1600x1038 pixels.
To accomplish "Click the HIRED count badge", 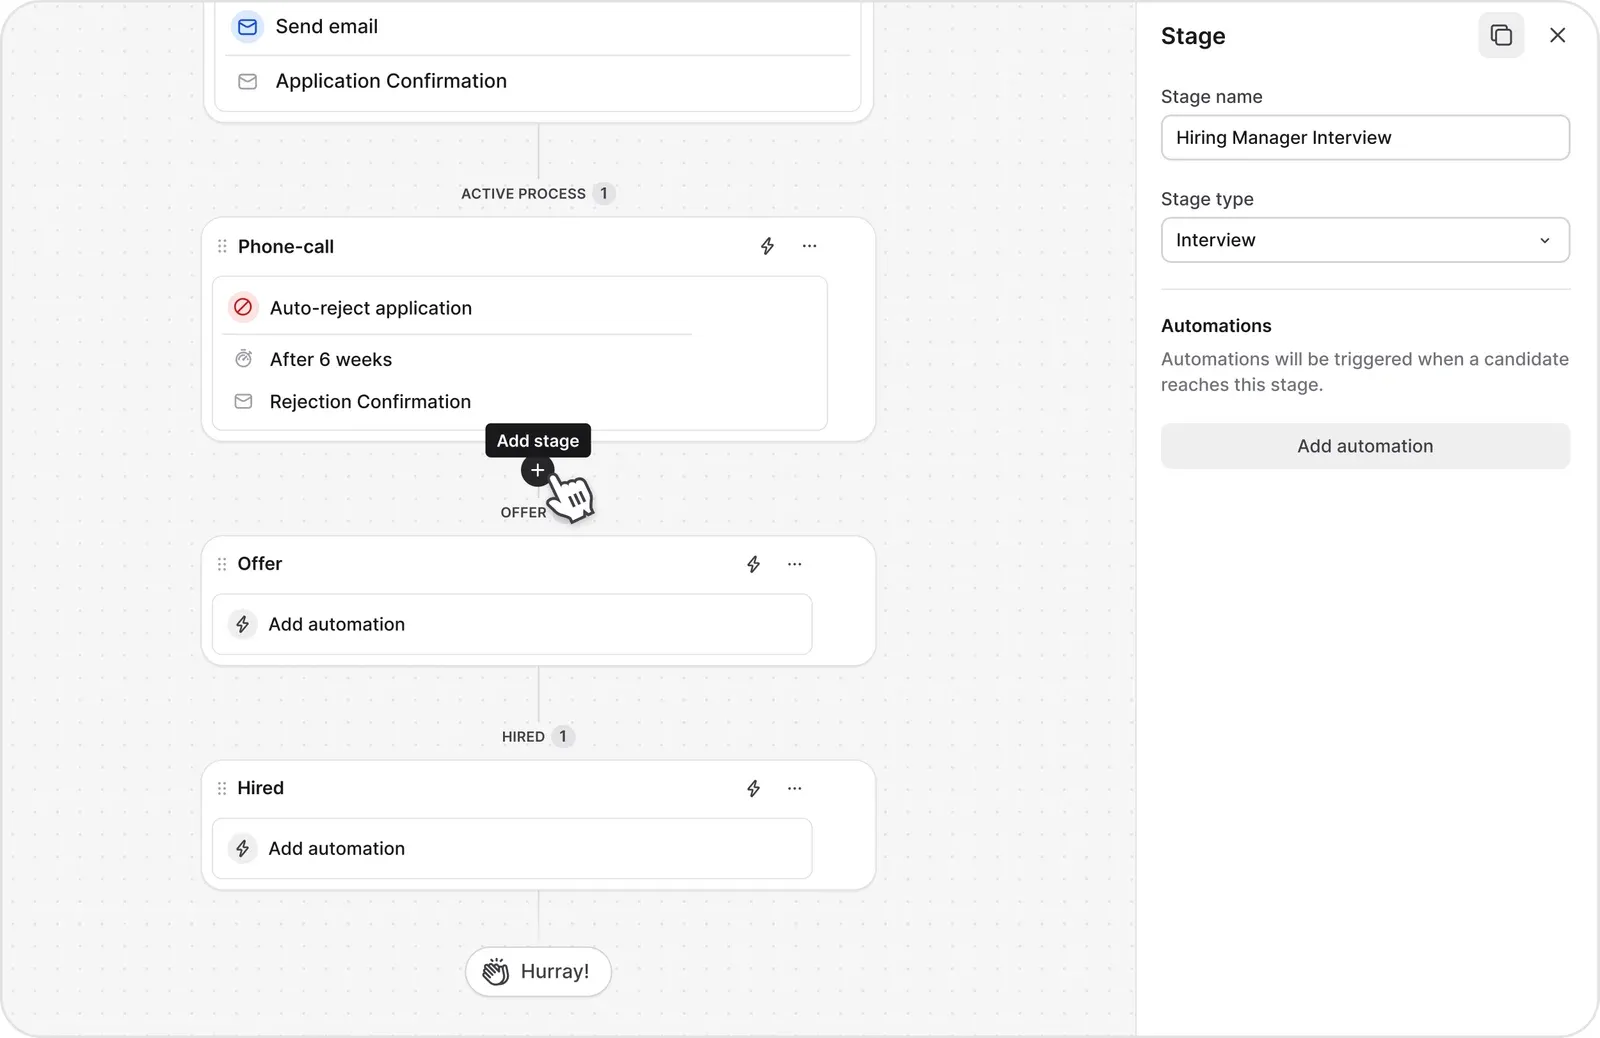I will [x=562, y=736].
